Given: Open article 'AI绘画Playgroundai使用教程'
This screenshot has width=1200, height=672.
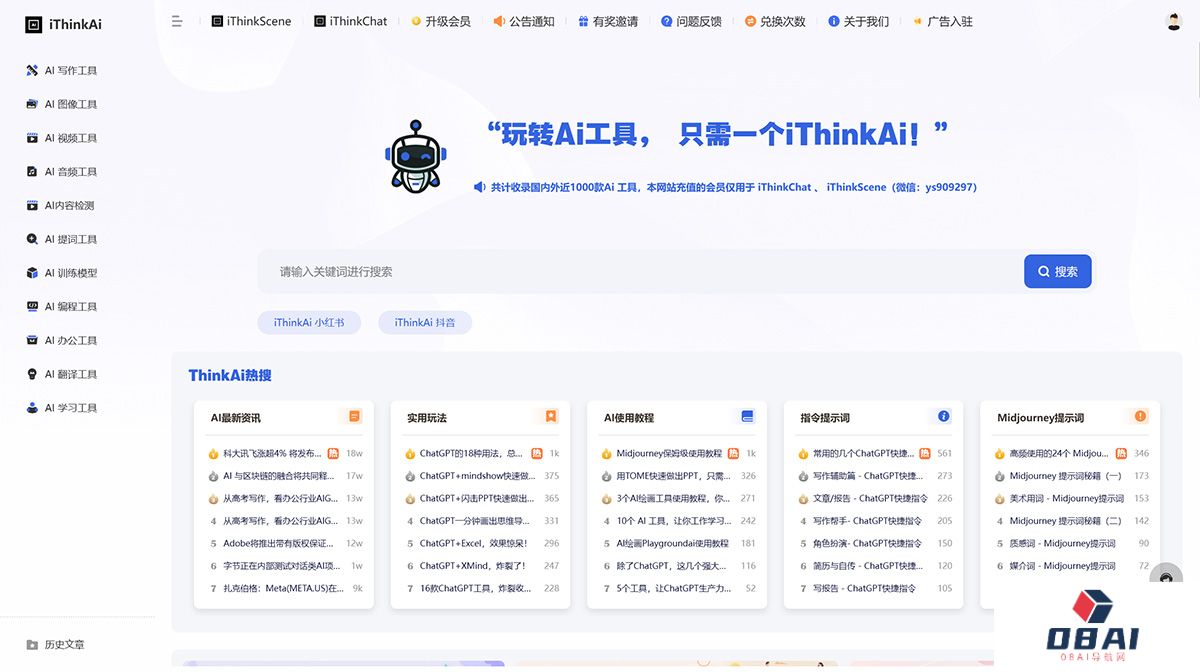Looking at the screenshot, I should tap(673, 544).
